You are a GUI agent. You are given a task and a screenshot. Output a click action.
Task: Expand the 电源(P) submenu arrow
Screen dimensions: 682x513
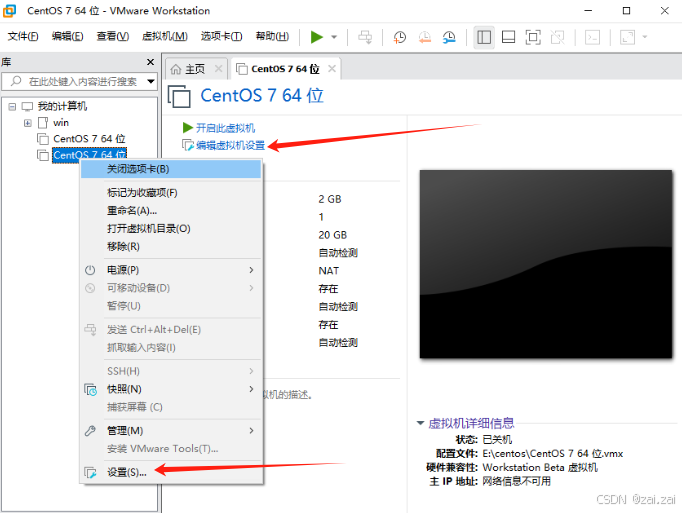tap(251, 270)
